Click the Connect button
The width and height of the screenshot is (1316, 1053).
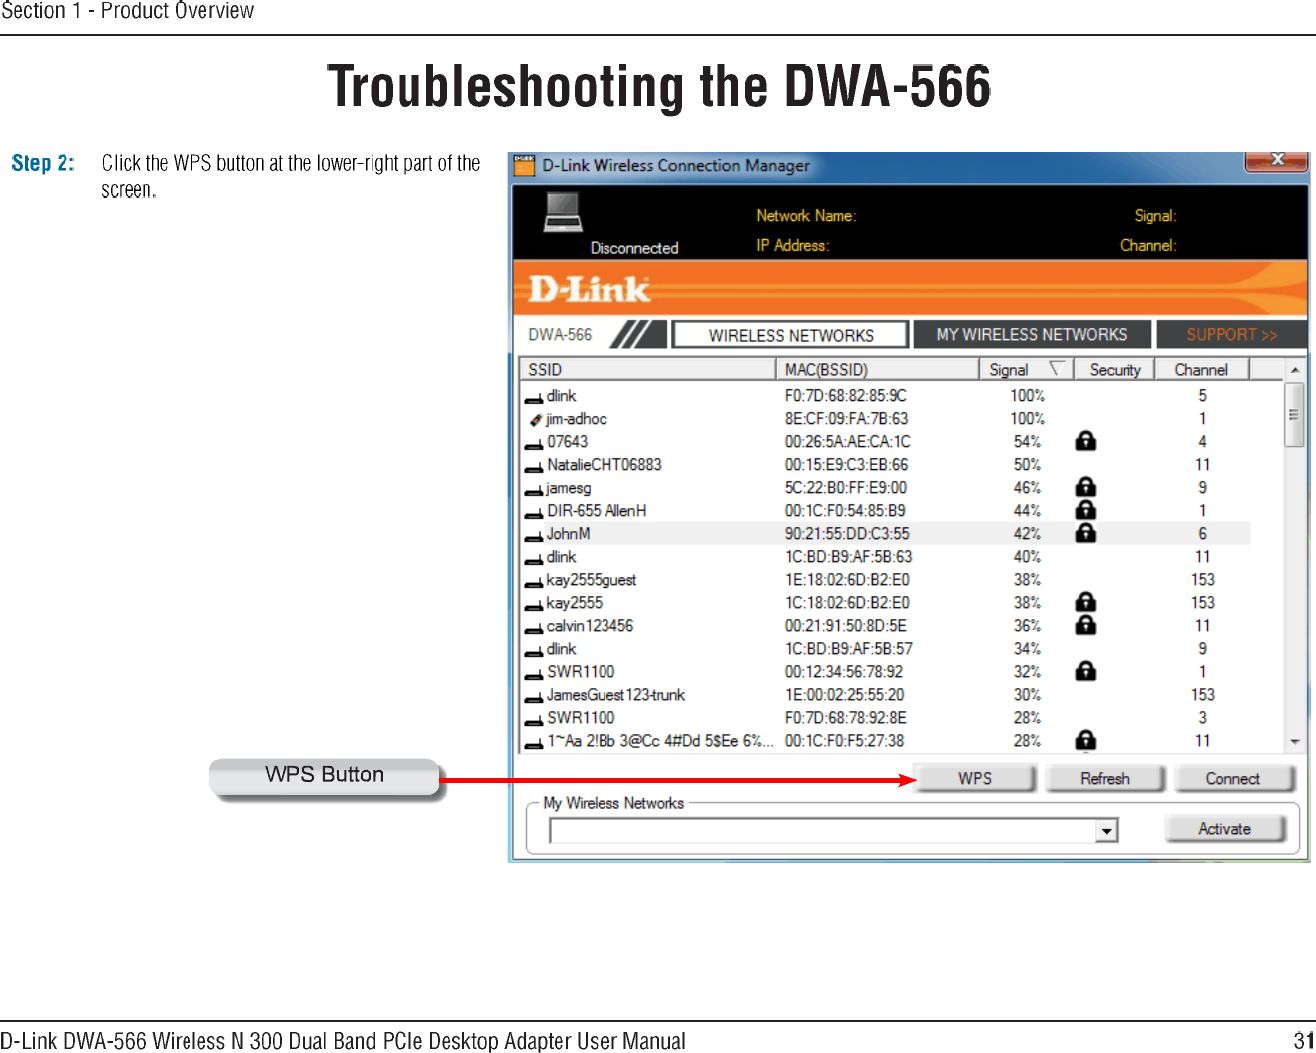point(1233,778)
